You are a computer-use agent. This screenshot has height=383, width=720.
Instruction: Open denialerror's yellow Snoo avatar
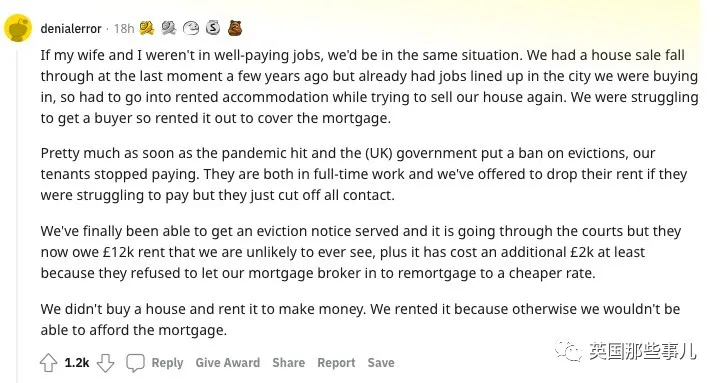pos(18,28)
